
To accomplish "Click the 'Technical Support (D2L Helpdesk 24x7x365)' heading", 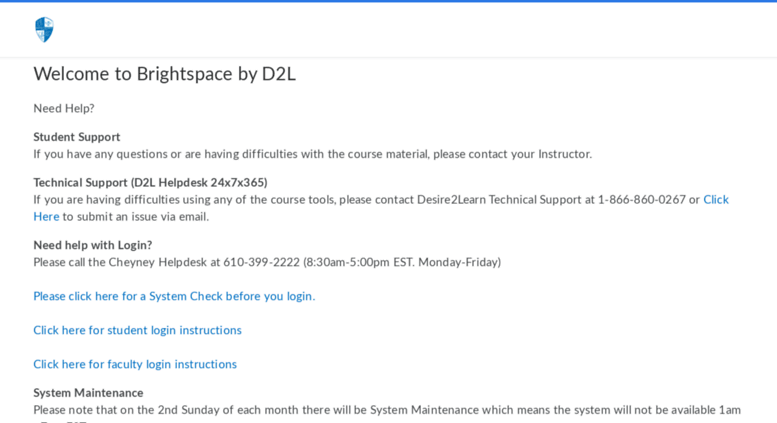I will click(x=150, y=183).
